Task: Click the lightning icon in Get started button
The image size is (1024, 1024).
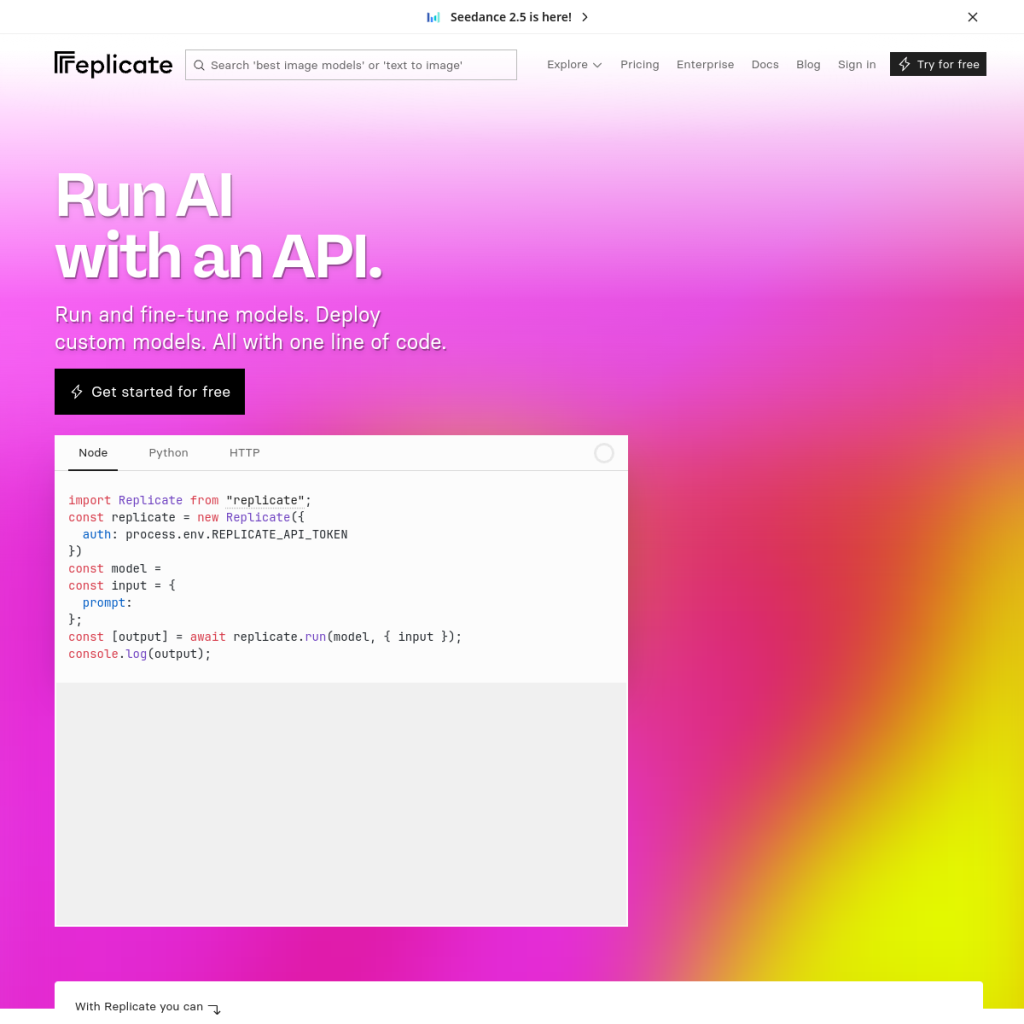Action: [x=77, y=392]
